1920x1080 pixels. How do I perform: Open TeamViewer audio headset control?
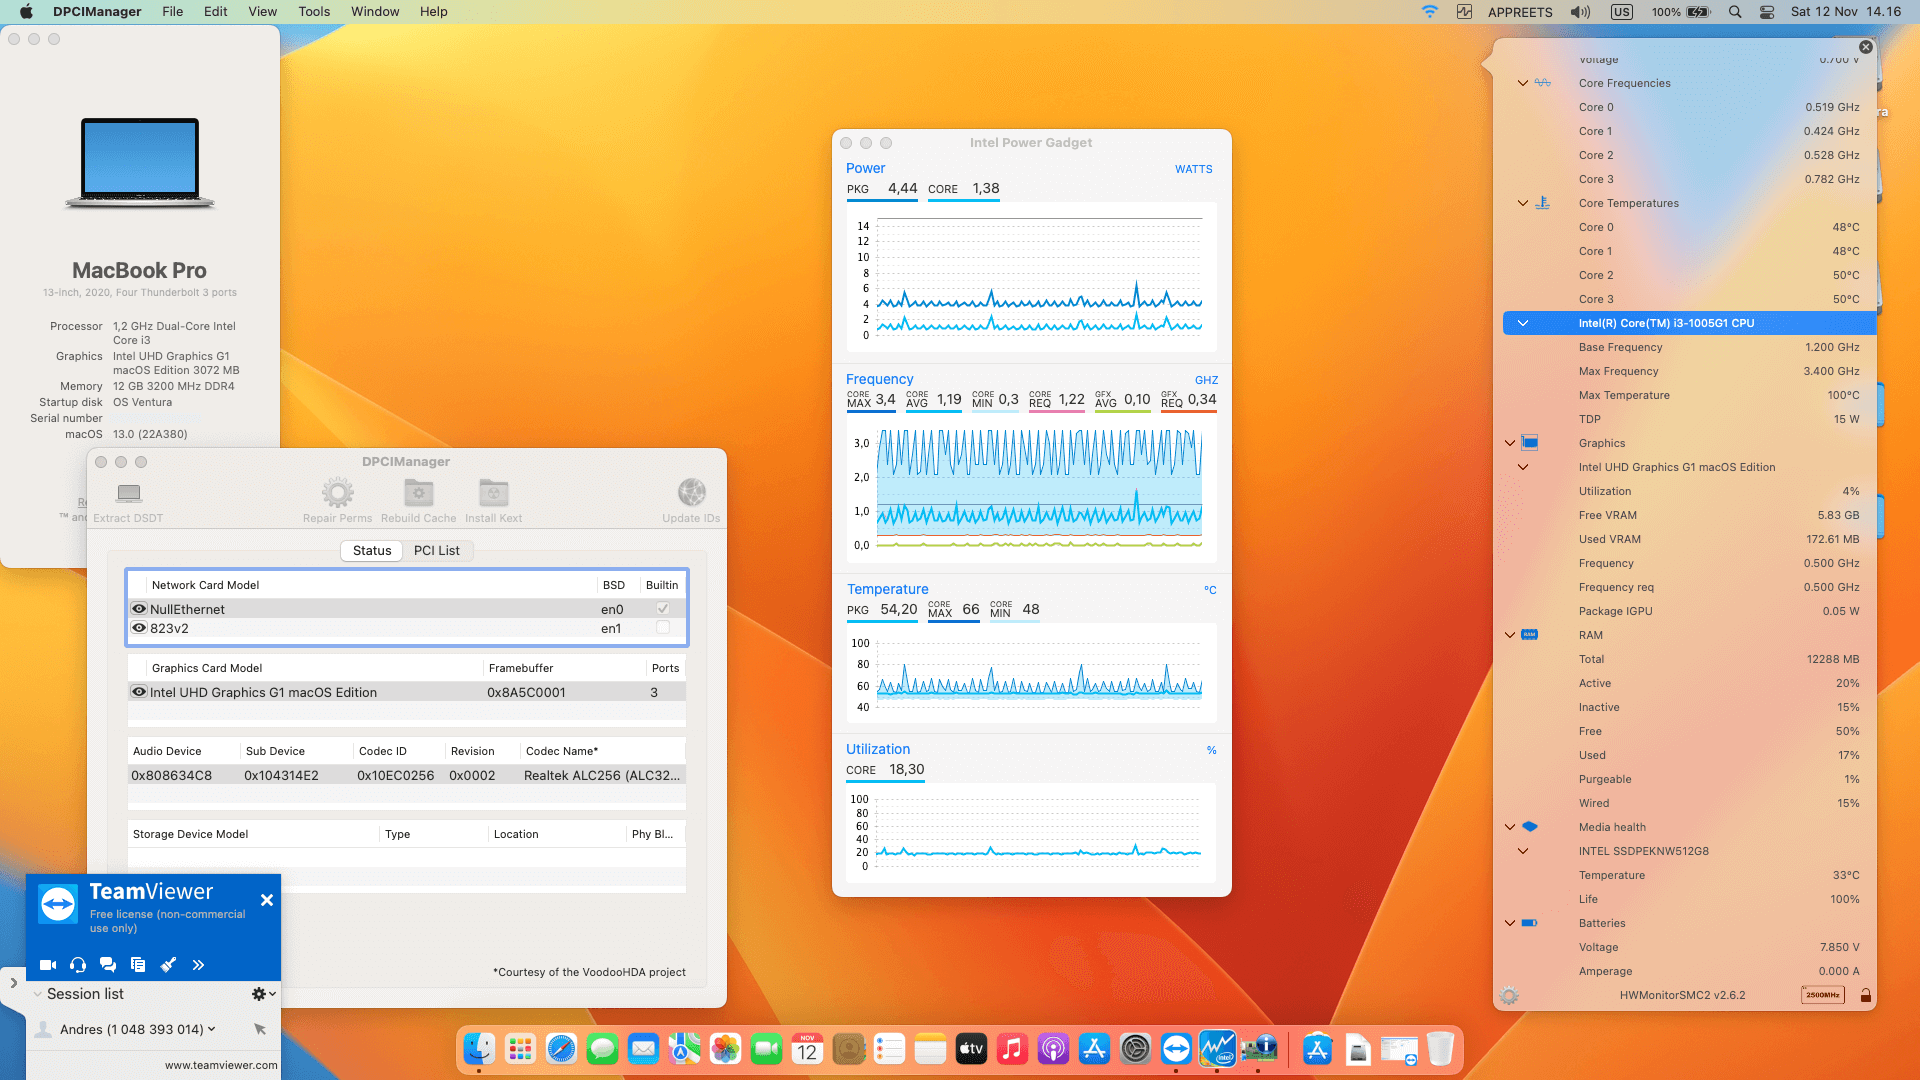(78, 965)
